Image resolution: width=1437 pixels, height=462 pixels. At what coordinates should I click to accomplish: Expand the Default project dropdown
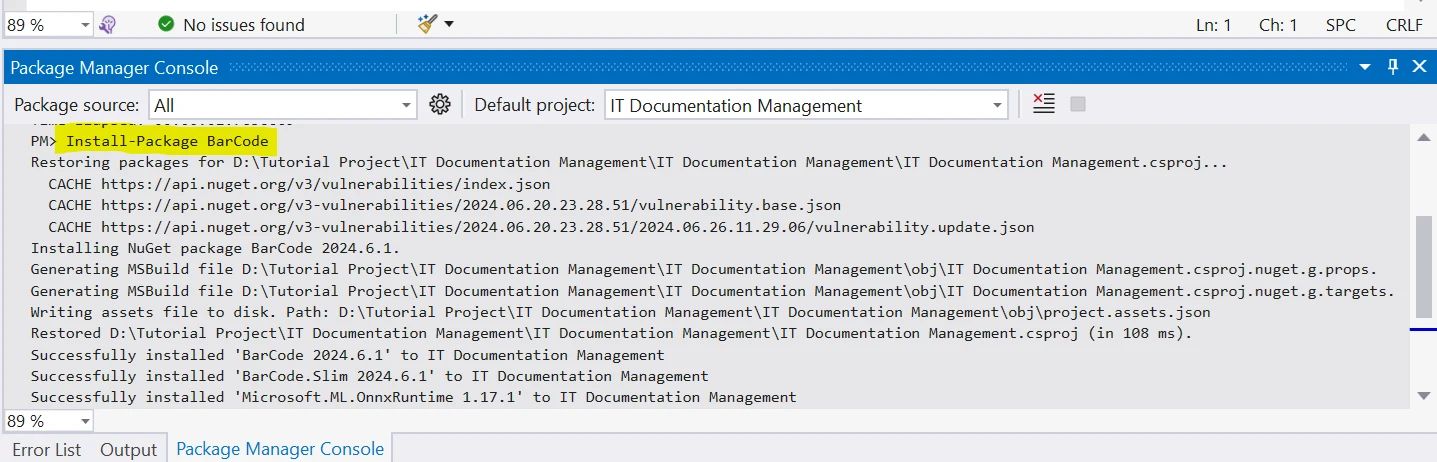(997, 105)
